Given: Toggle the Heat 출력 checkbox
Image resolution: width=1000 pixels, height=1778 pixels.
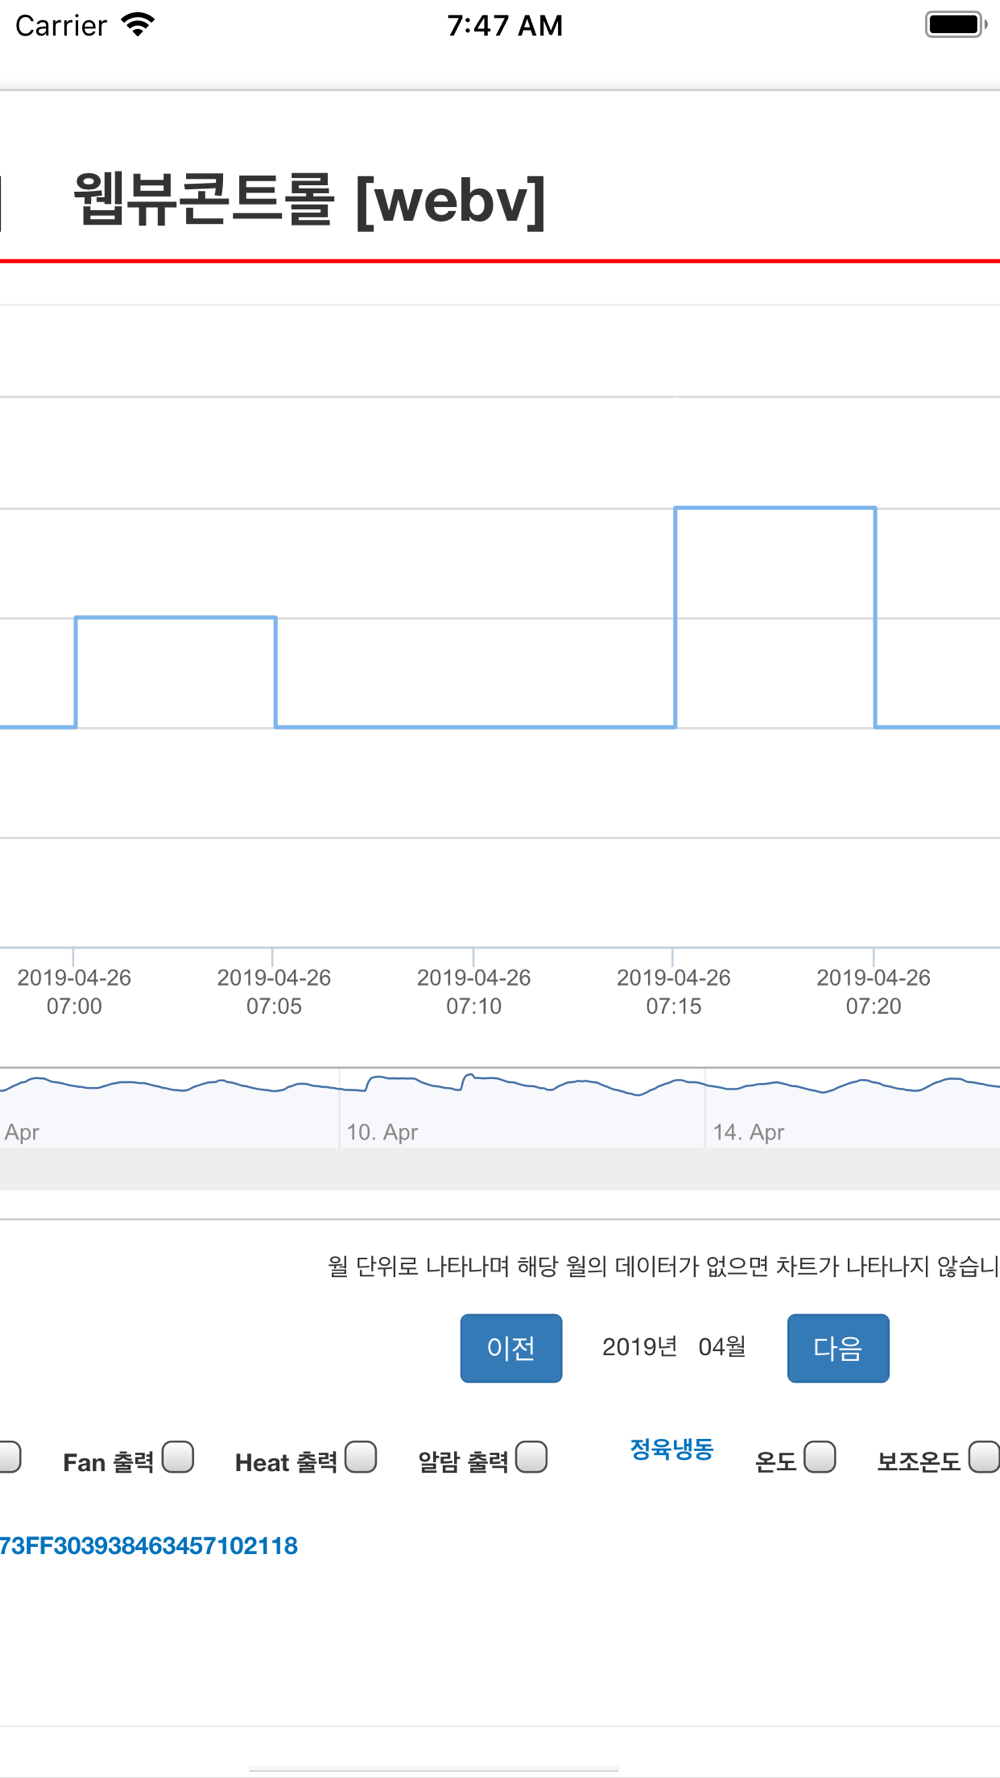Looking at the screenshot, I should (361, 1457).
